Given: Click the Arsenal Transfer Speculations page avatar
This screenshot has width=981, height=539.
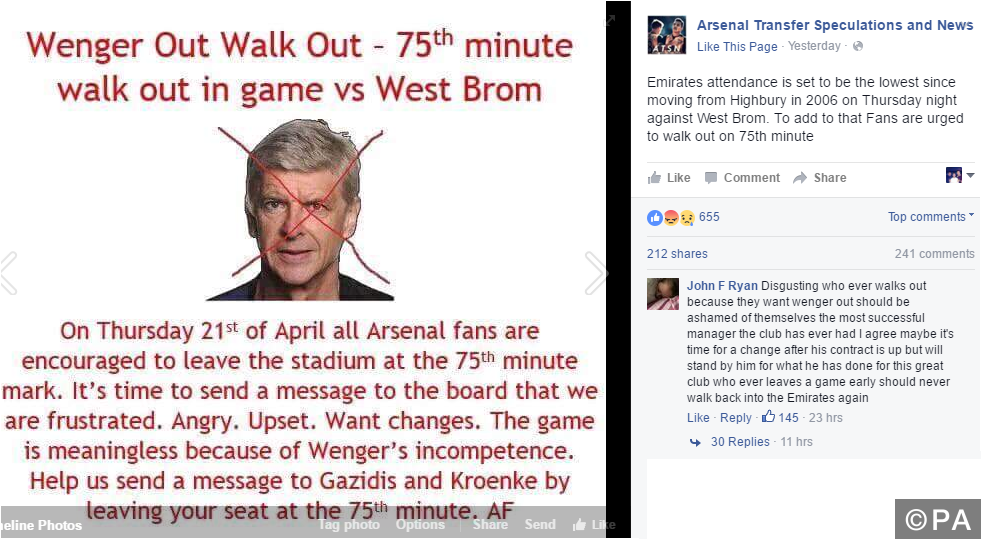Looking at the screenshot, I should pos(666,35).
